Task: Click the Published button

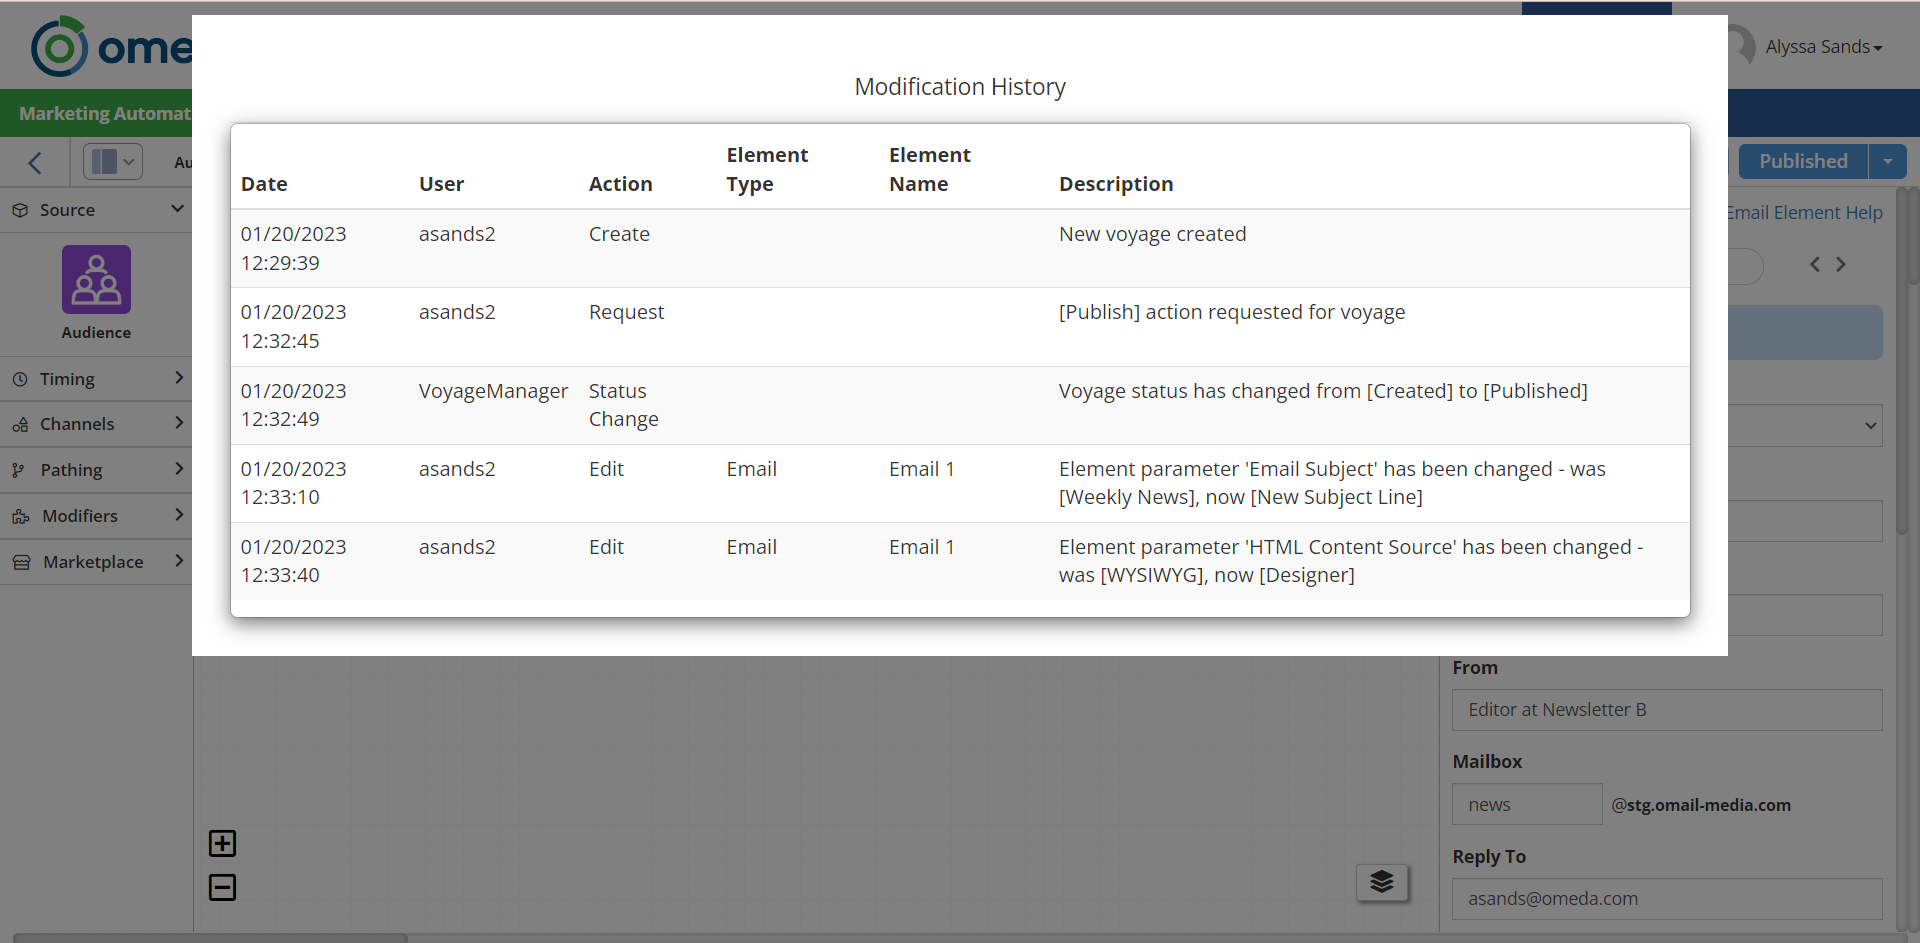Action: 1802,161
